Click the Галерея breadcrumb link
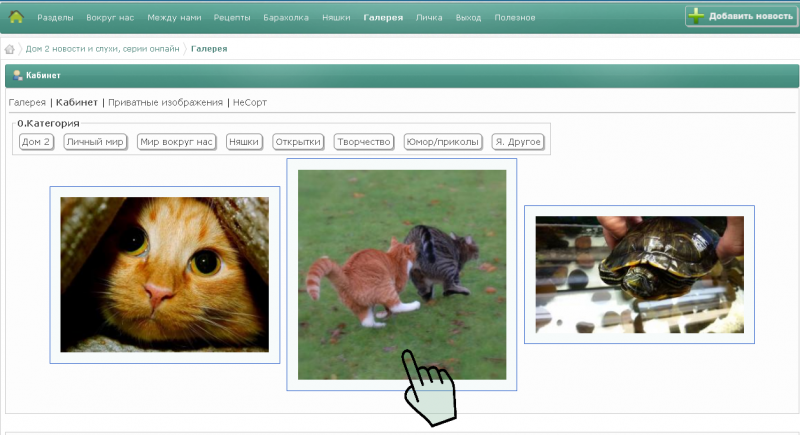The height and width of the screenshot is (435, 800). point(209,49)
